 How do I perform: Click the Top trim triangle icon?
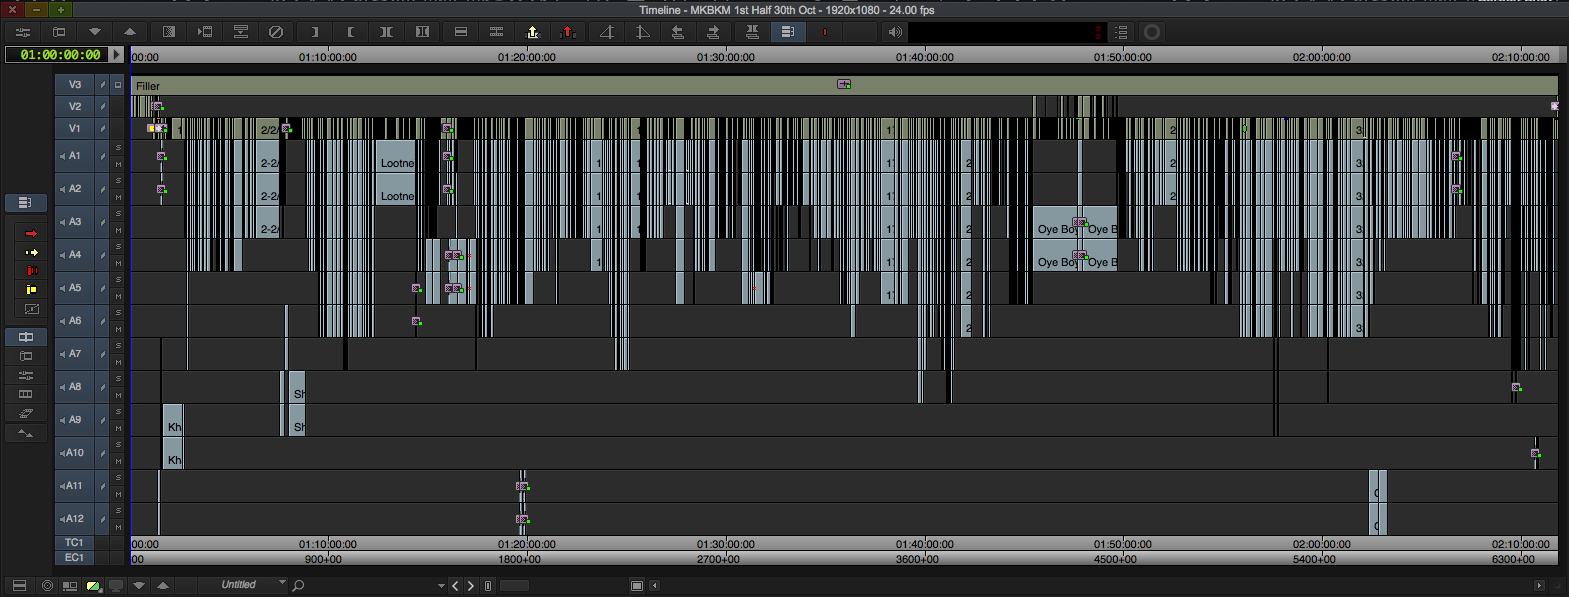(607, 32)
